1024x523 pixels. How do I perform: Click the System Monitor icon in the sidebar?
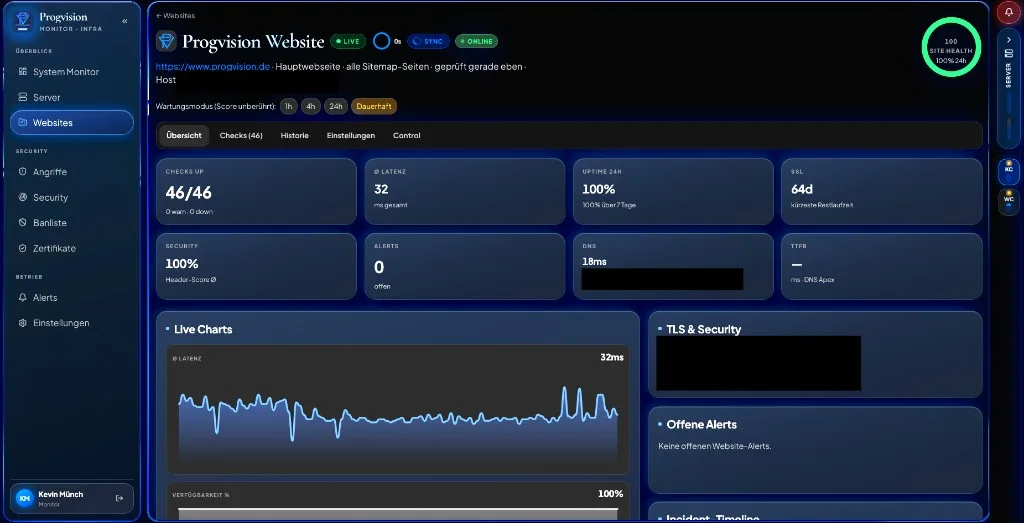coord(23,72)
